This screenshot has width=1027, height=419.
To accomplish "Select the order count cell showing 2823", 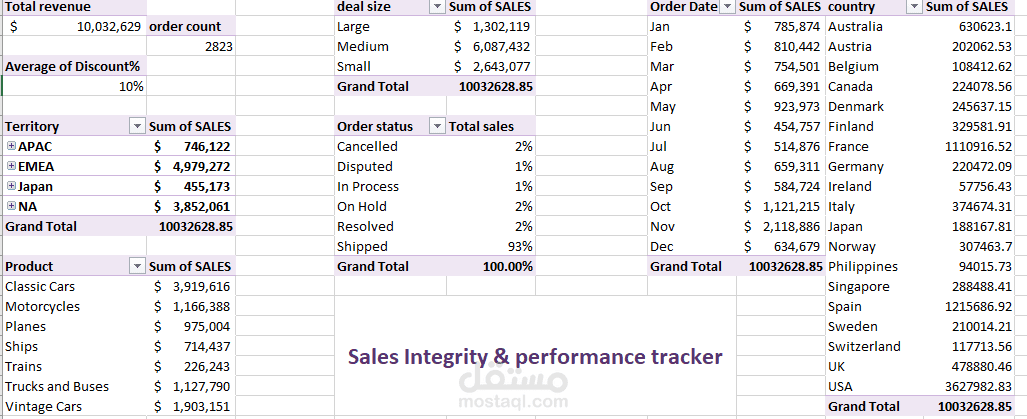I will click(x=190, y=46).
